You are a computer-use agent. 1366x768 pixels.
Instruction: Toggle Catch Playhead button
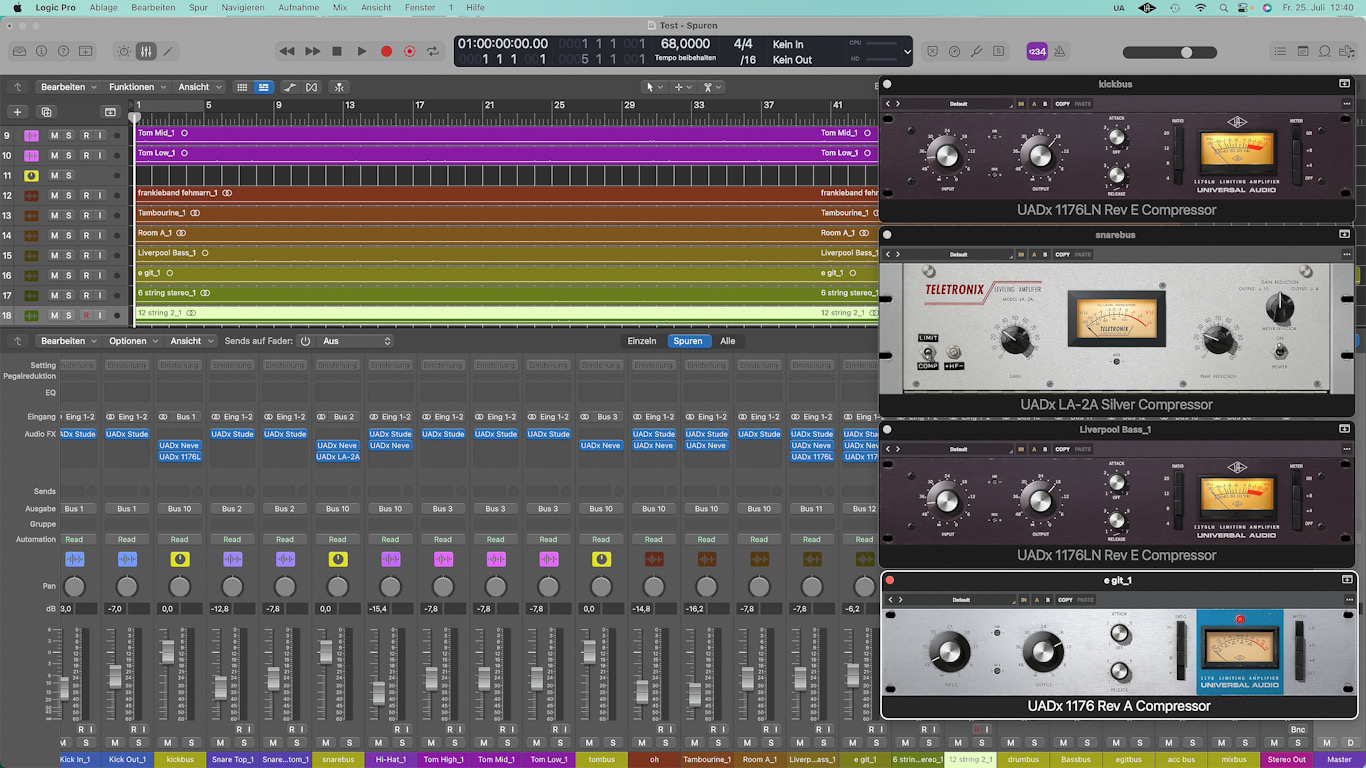tap(339, 87)
